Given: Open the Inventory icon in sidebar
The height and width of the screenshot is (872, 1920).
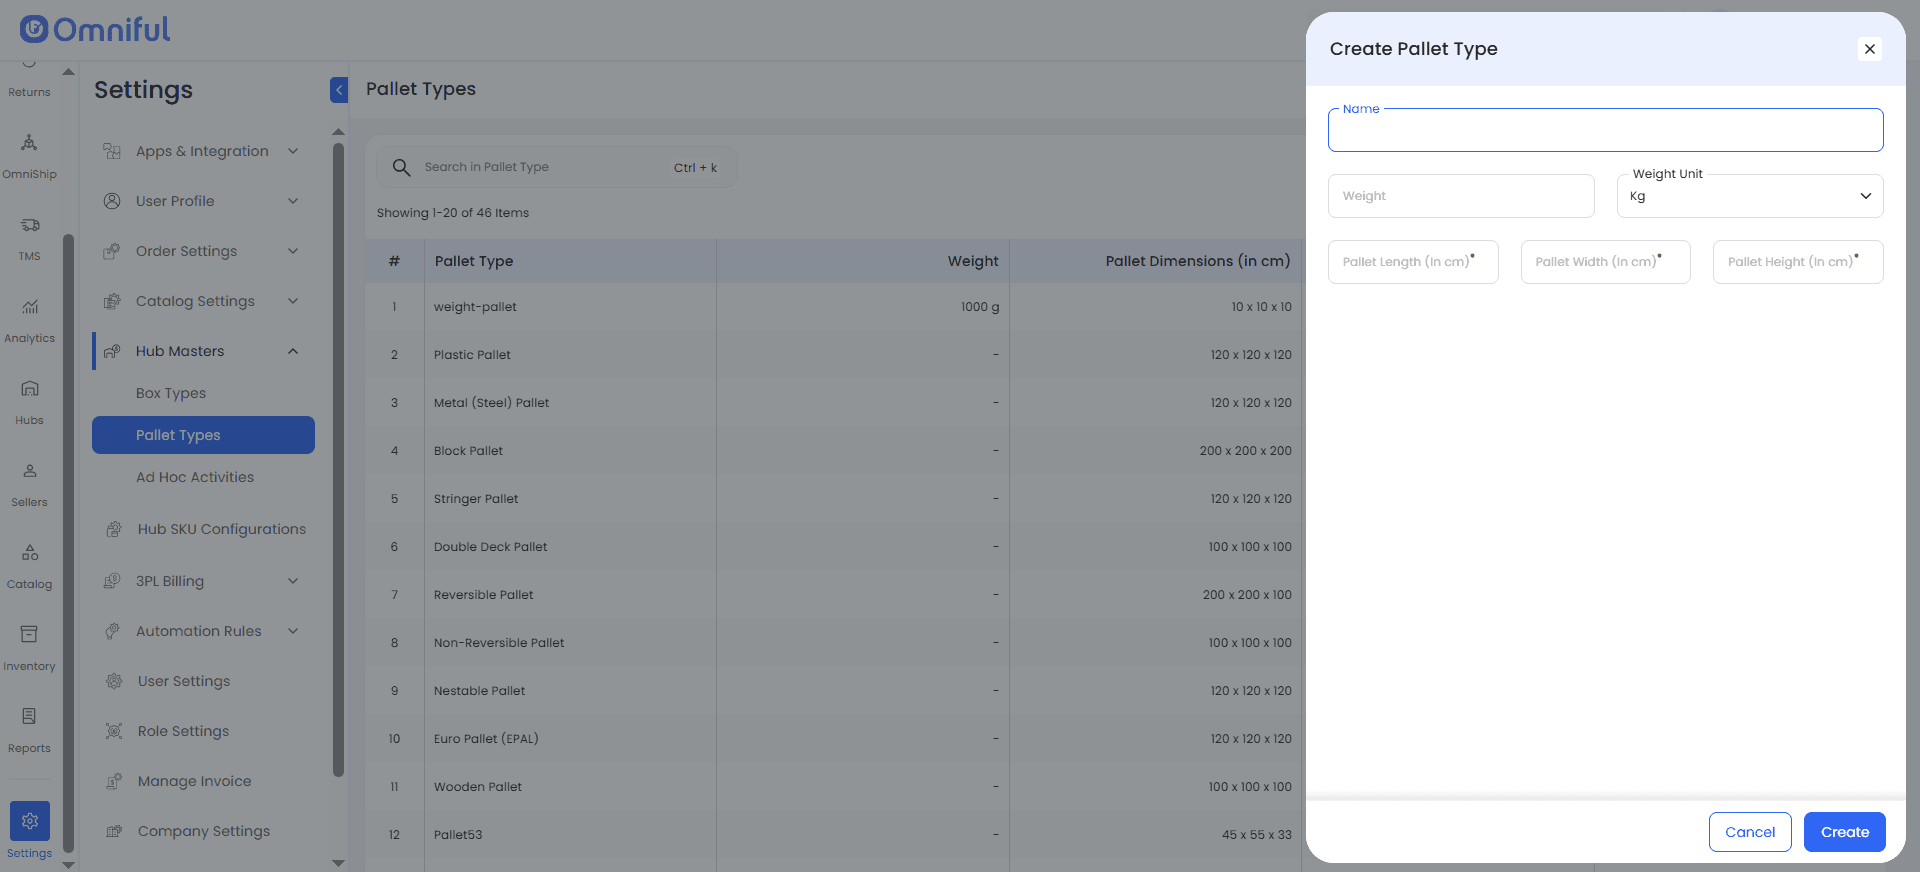Looking at the screenshot, I should click(x=29, y=635).
